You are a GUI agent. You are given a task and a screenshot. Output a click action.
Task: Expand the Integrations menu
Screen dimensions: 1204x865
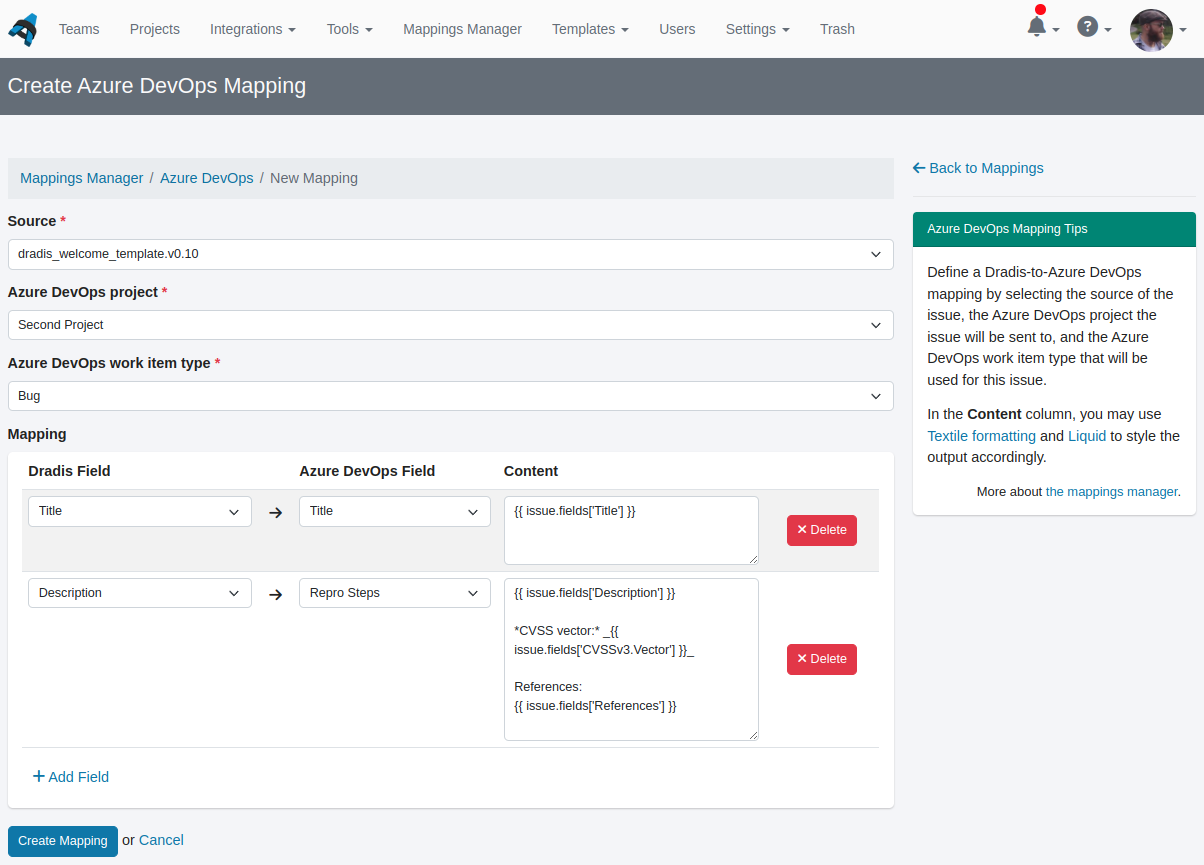(253, 29)
